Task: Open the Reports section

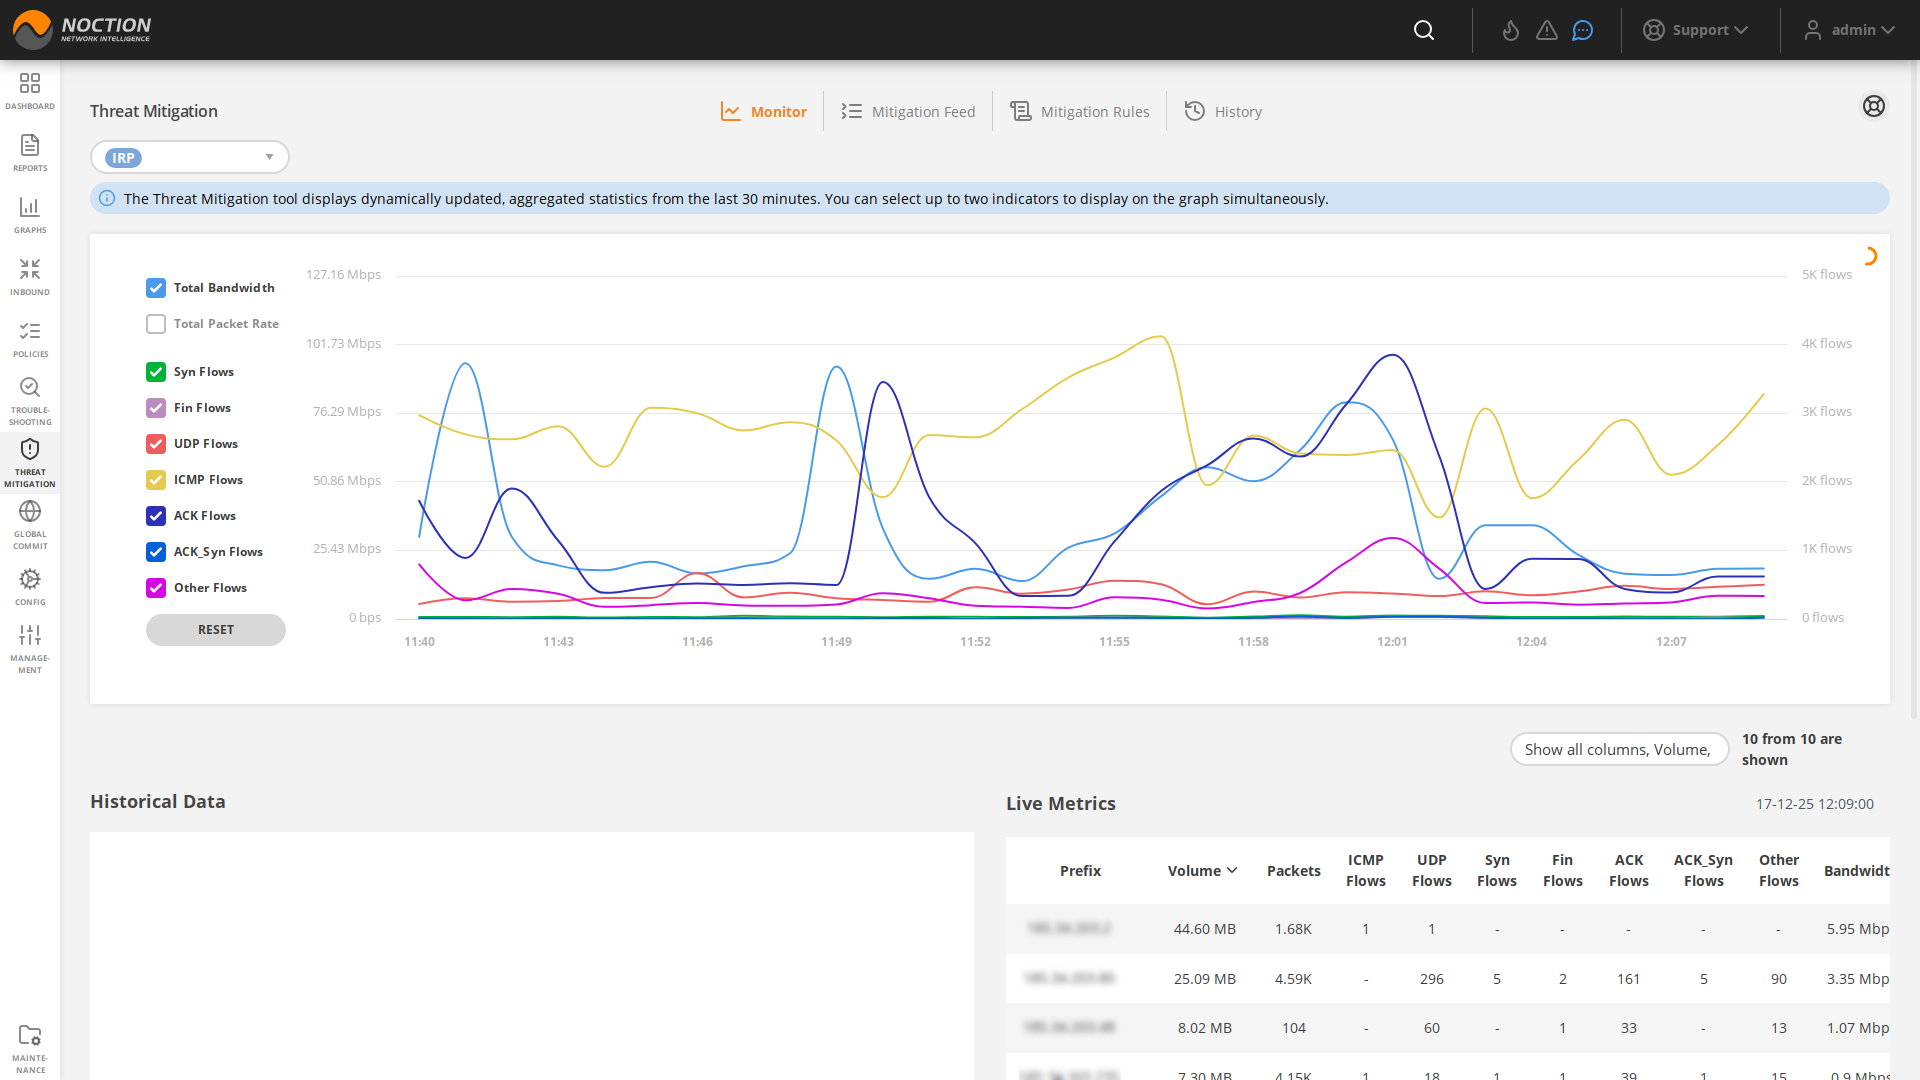Action: pyautogui.click(x=30, y=152)
